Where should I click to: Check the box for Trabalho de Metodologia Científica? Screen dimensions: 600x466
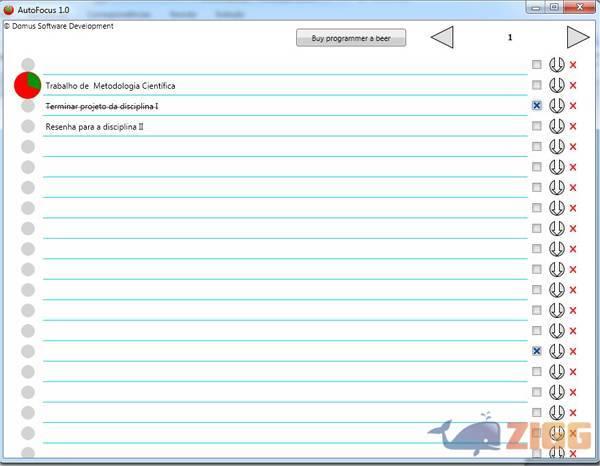click(537, 85)
